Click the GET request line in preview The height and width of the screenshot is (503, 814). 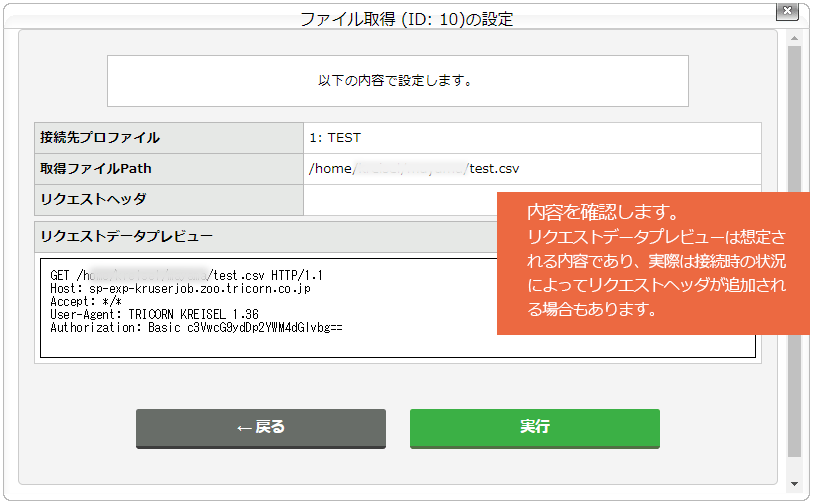[x=186, y=275]
